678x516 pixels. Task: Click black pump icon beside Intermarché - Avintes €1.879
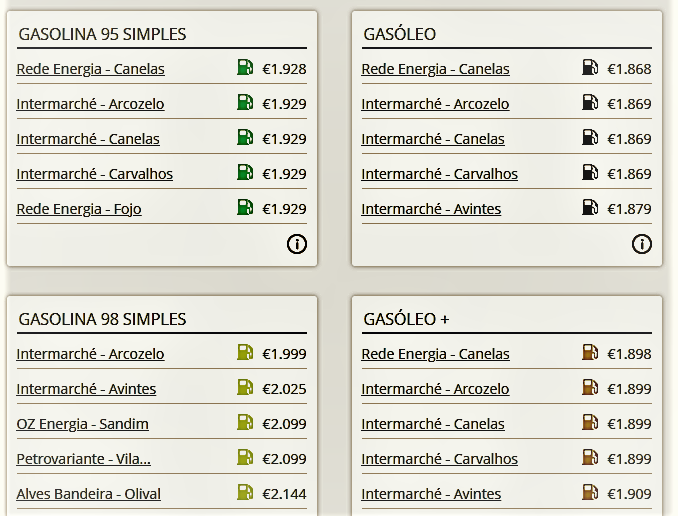590,207
